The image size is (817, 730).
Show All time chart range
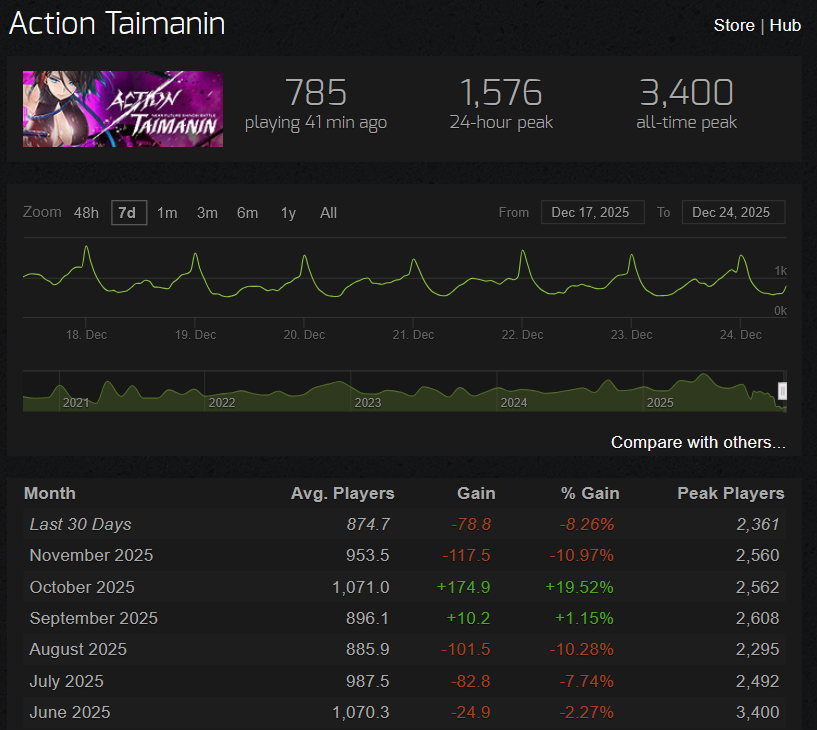328,213
